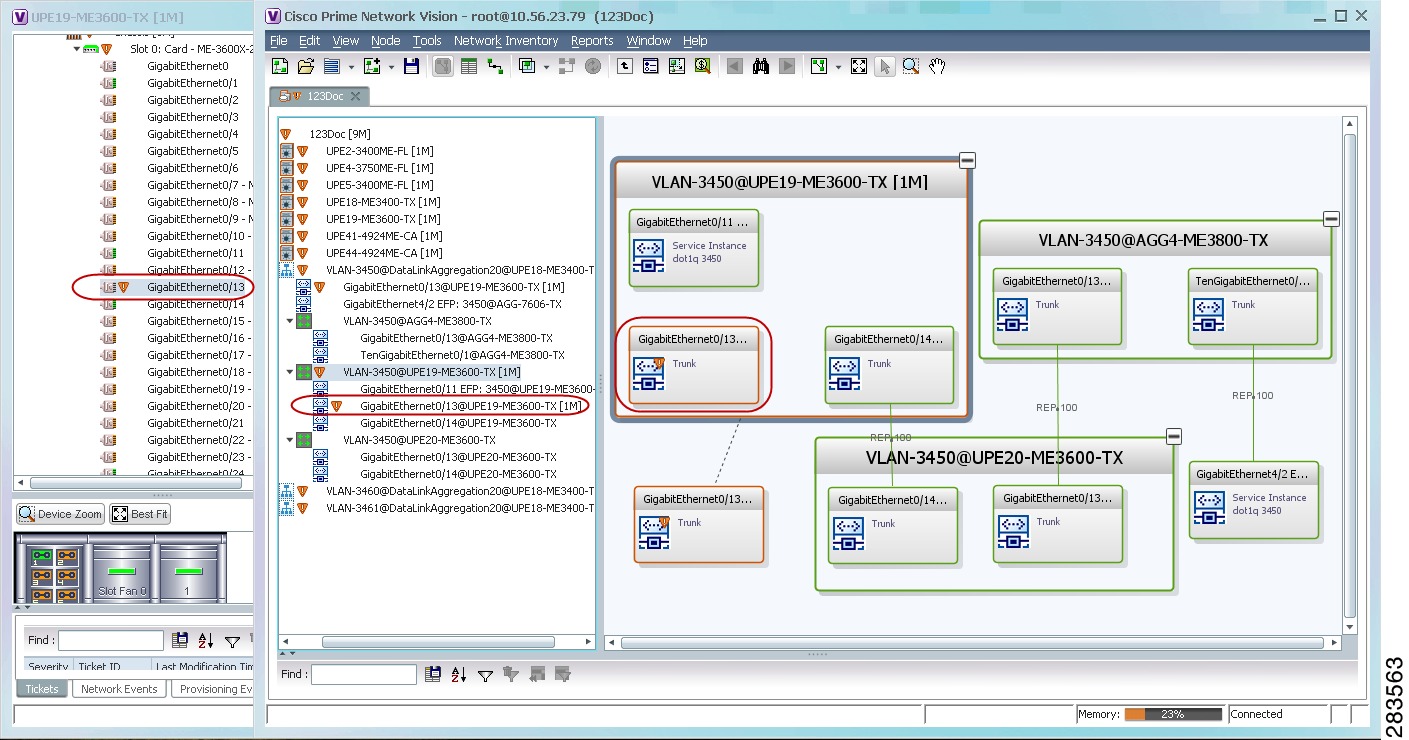1409x740 pixels.
Task: Open the Node menu
Action: coord(385,41)
